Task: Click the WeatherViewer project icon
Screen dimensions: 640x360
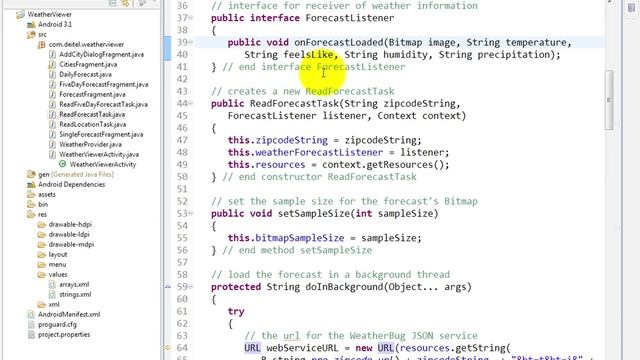Action: point(20,15)
